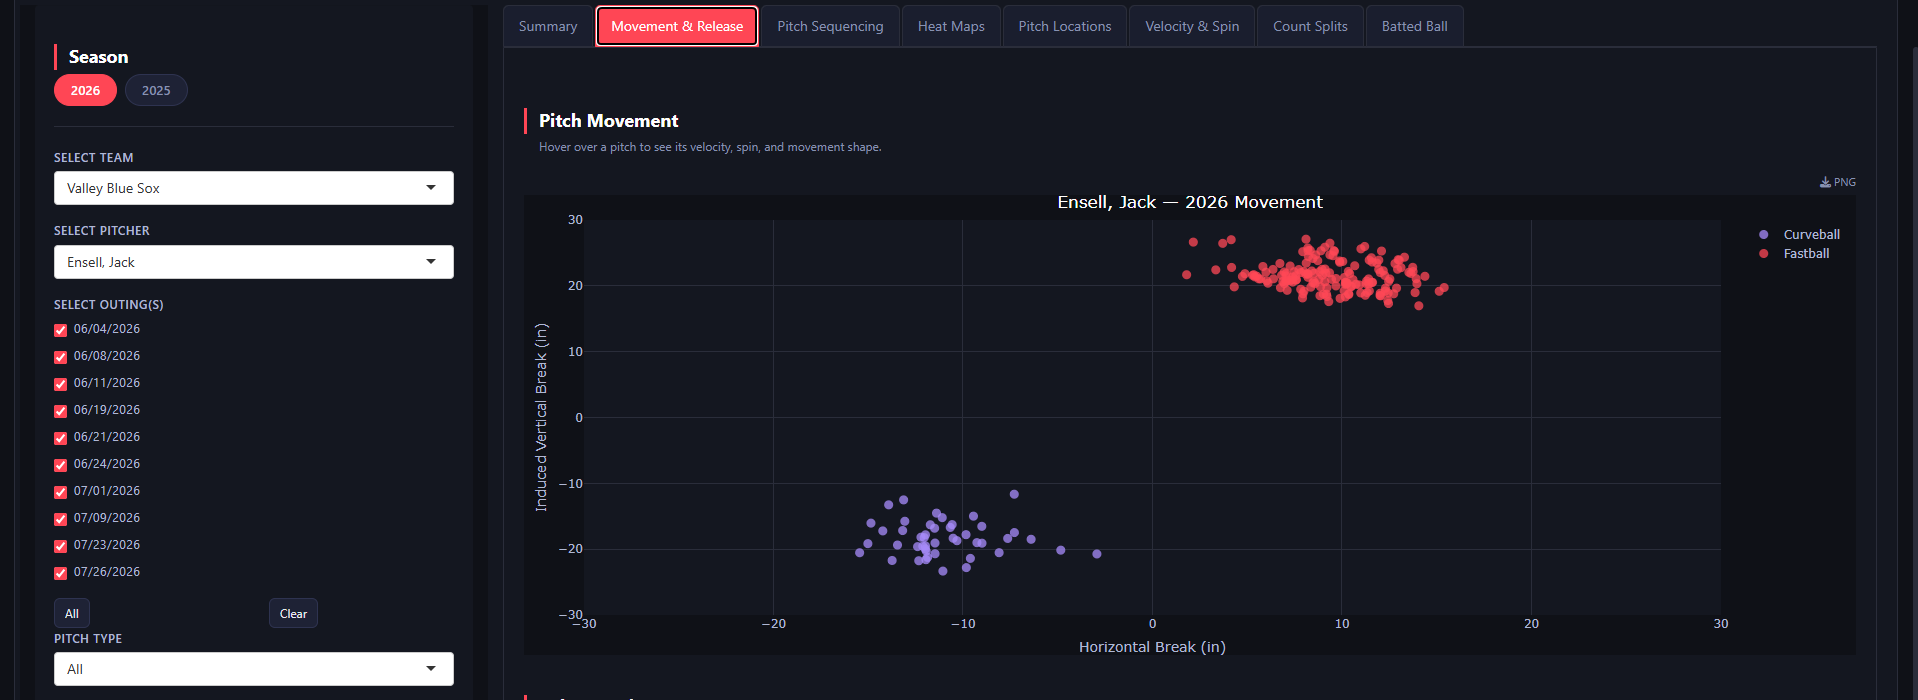Screen dimensions: 1918x700
Task: Clear the selected outings
Action: (x=293, y=613)
